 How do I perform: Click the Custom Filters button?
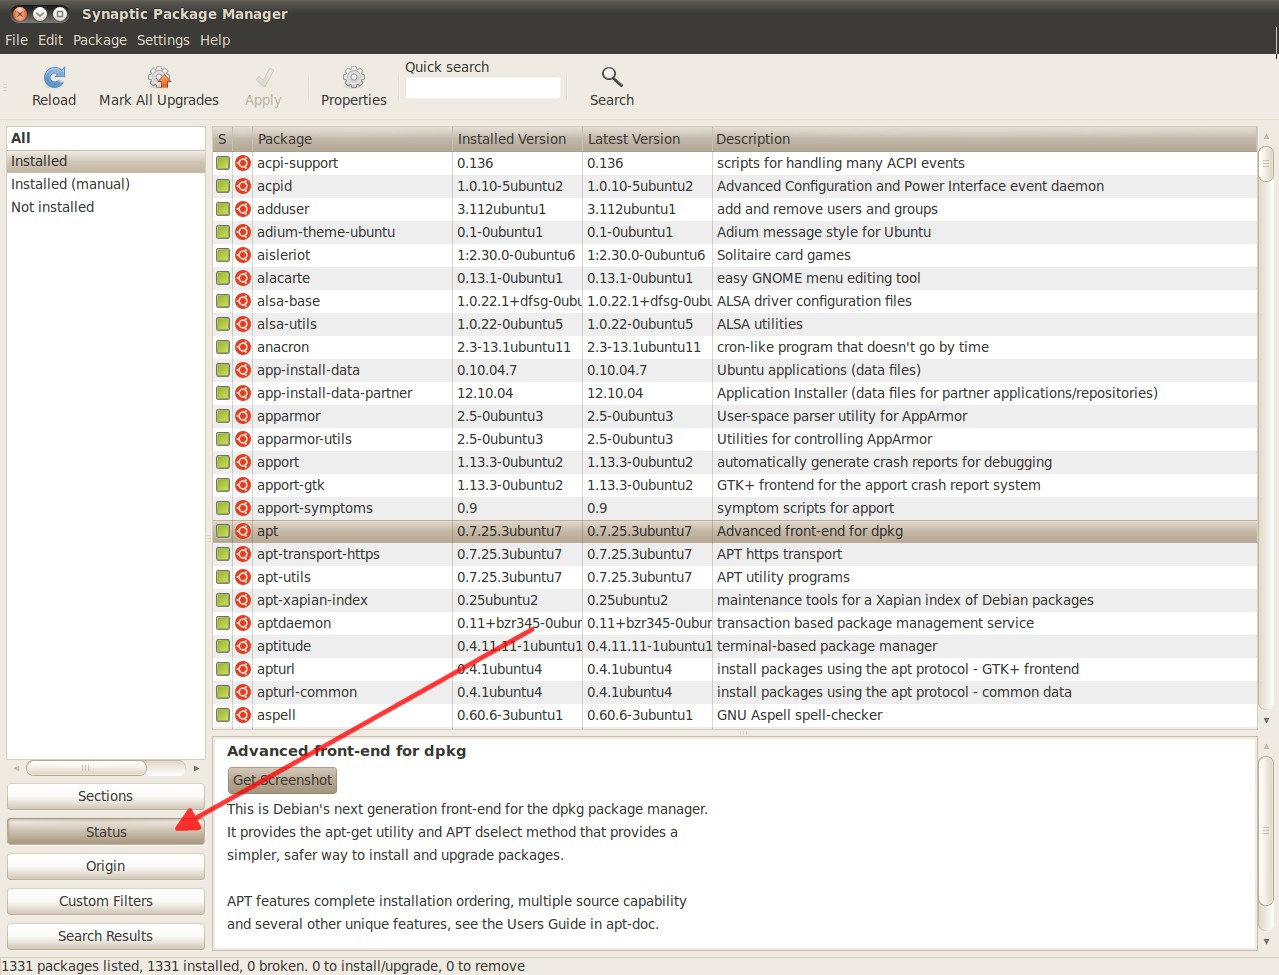click(106, 901)
